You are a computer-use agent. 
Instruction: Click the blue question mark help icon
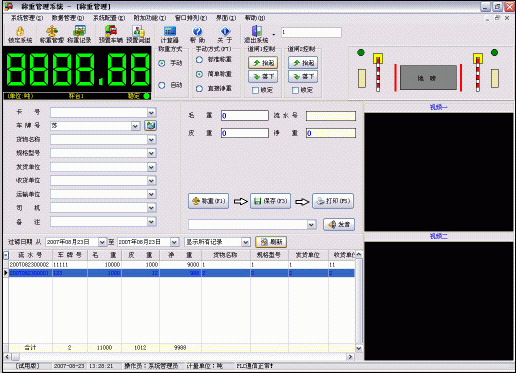point(197,31)
